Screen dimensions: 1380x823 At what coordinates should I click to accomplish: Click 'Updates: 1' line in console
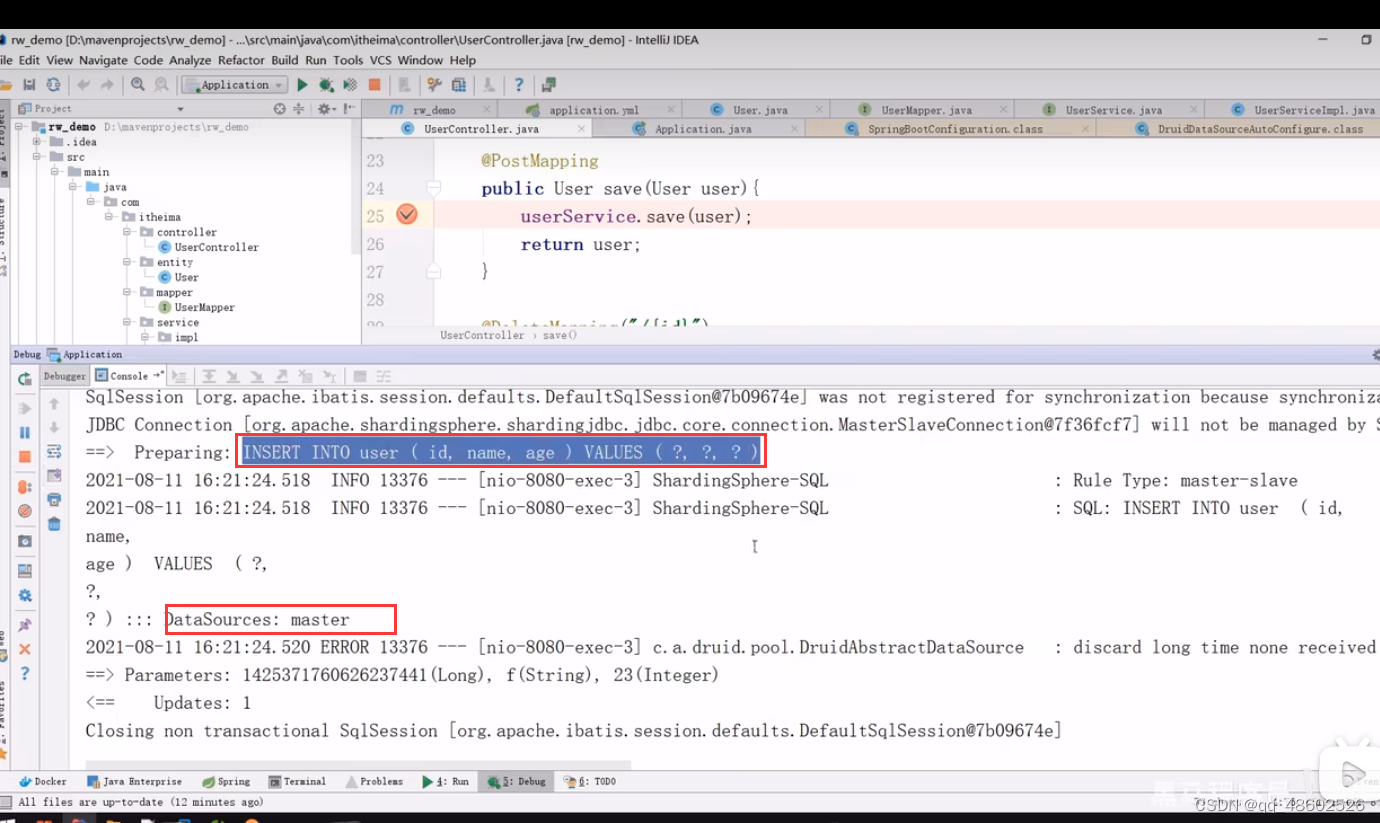(202, 703)
